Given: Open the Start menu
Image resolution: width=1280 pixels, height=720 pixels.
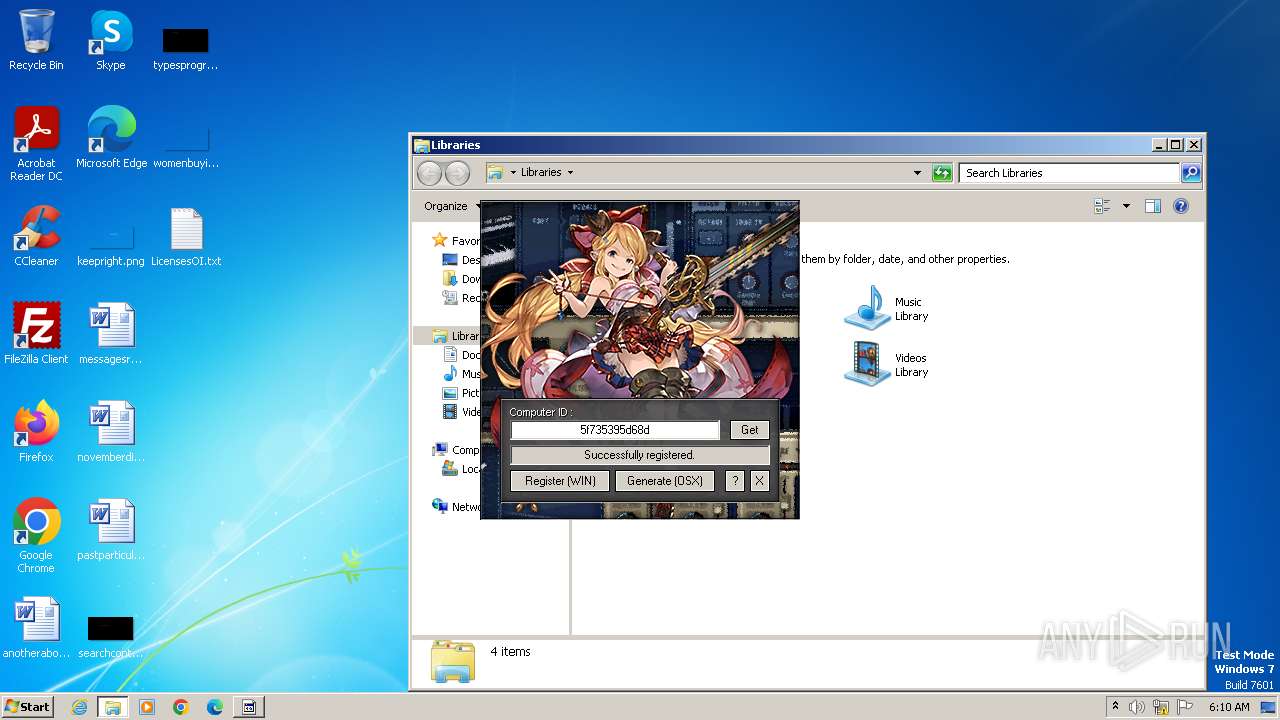Looking at the screenshot, I should click(x=28, y=706).
